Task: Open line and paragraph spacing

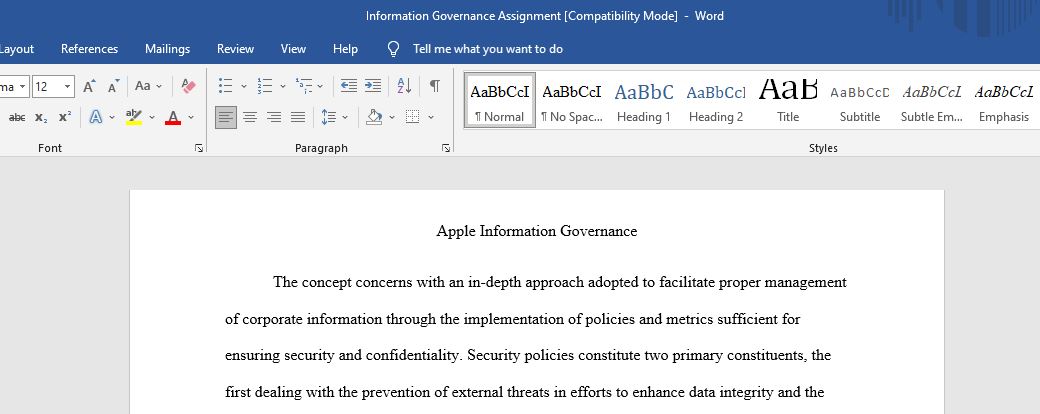Action: pos(328,117)
